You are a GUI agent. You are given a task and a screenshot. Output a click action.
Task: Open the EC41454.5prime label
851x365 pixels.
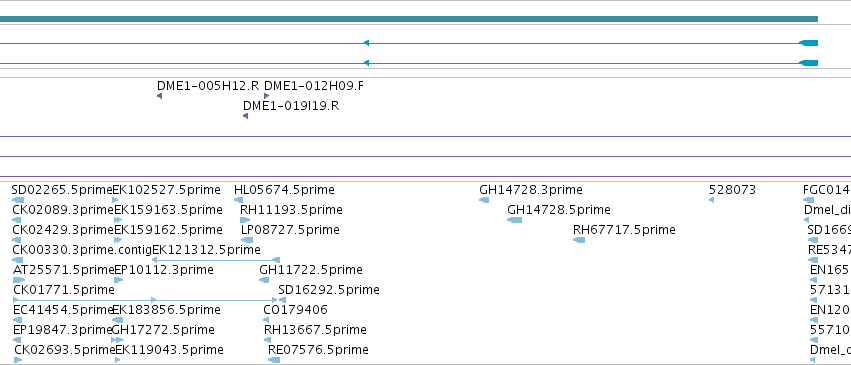tap(62, 310)
